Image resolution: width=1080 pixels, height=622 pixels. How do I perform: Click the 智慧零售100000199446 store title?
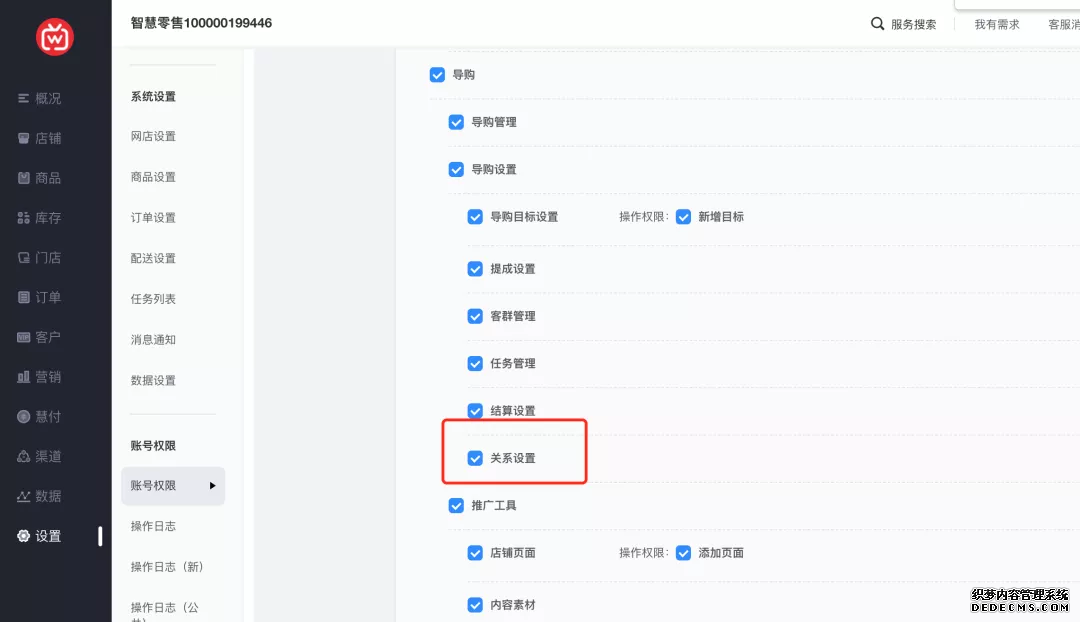(x=201, y=23)
